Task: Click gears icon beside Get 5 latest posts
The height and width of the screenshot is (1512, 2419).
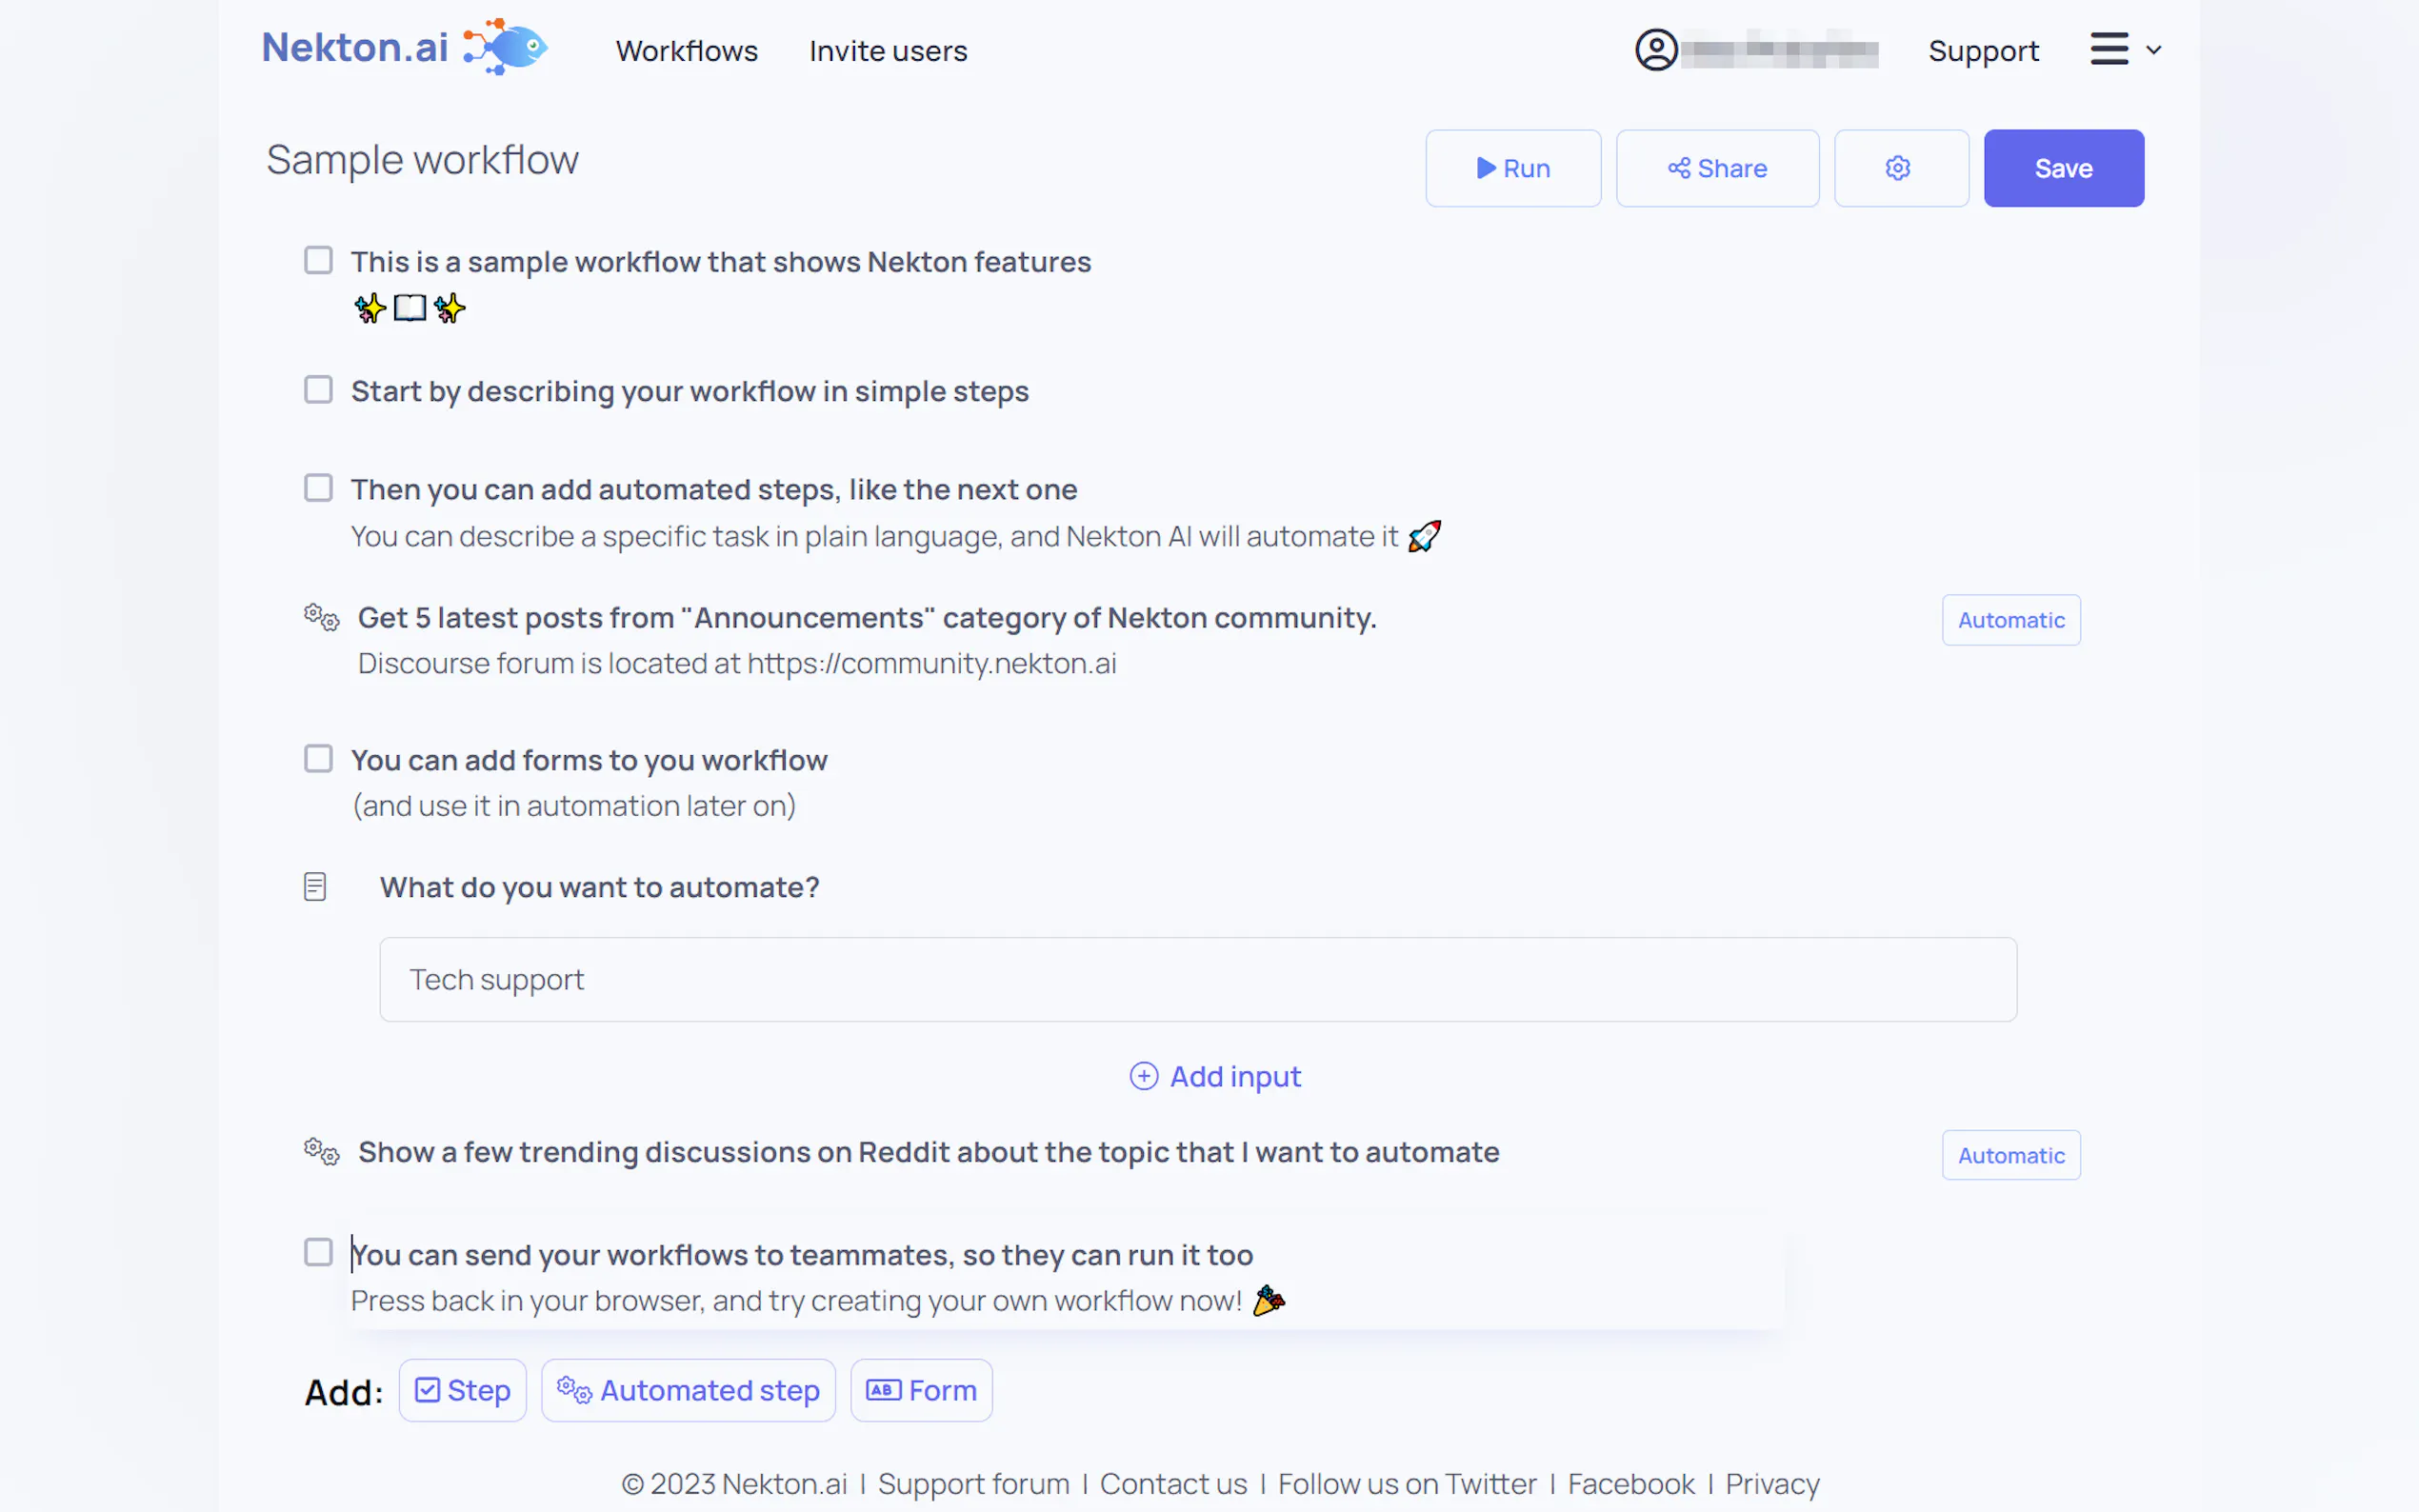Action: point(322,617)
